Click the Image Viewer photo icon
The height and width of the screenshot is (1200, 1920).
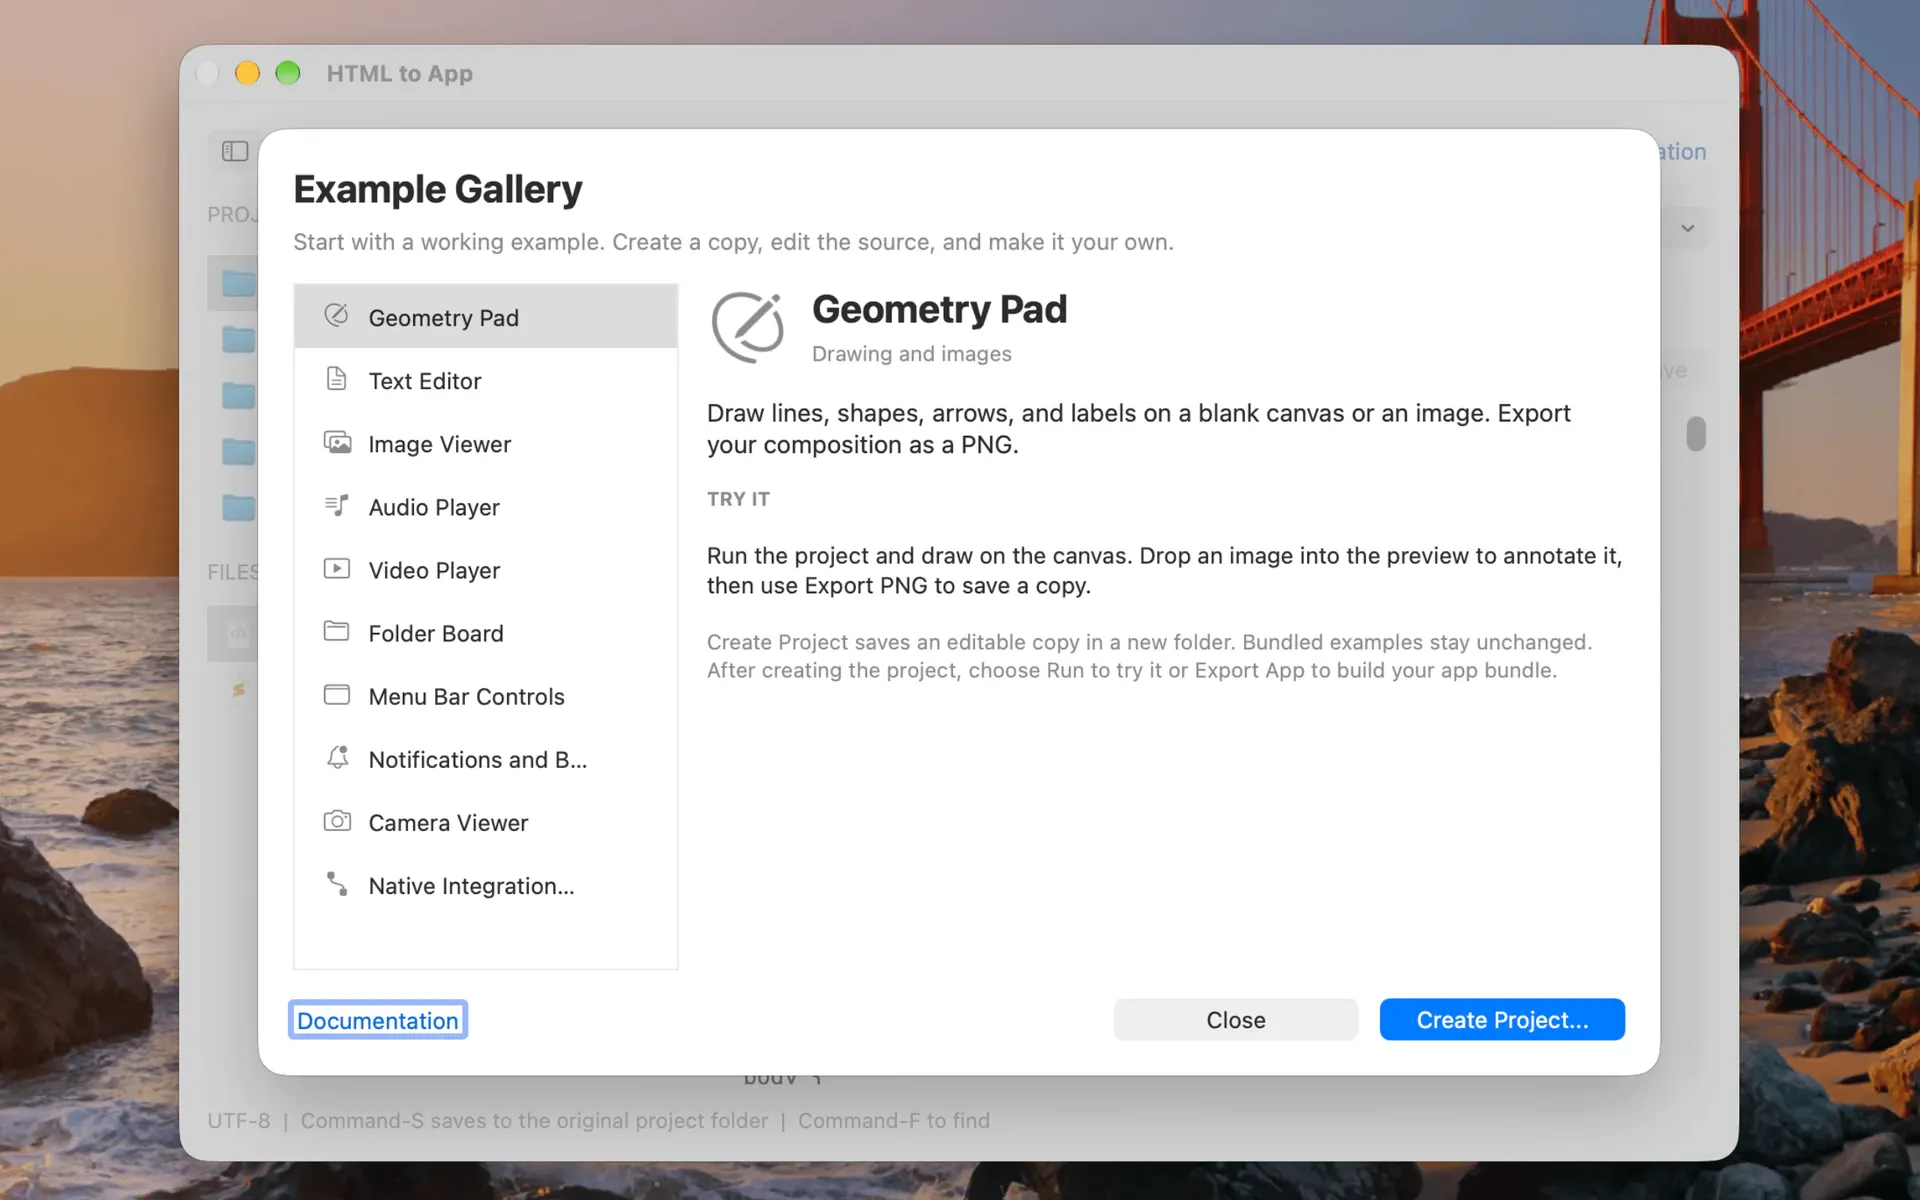coord(337,442)
